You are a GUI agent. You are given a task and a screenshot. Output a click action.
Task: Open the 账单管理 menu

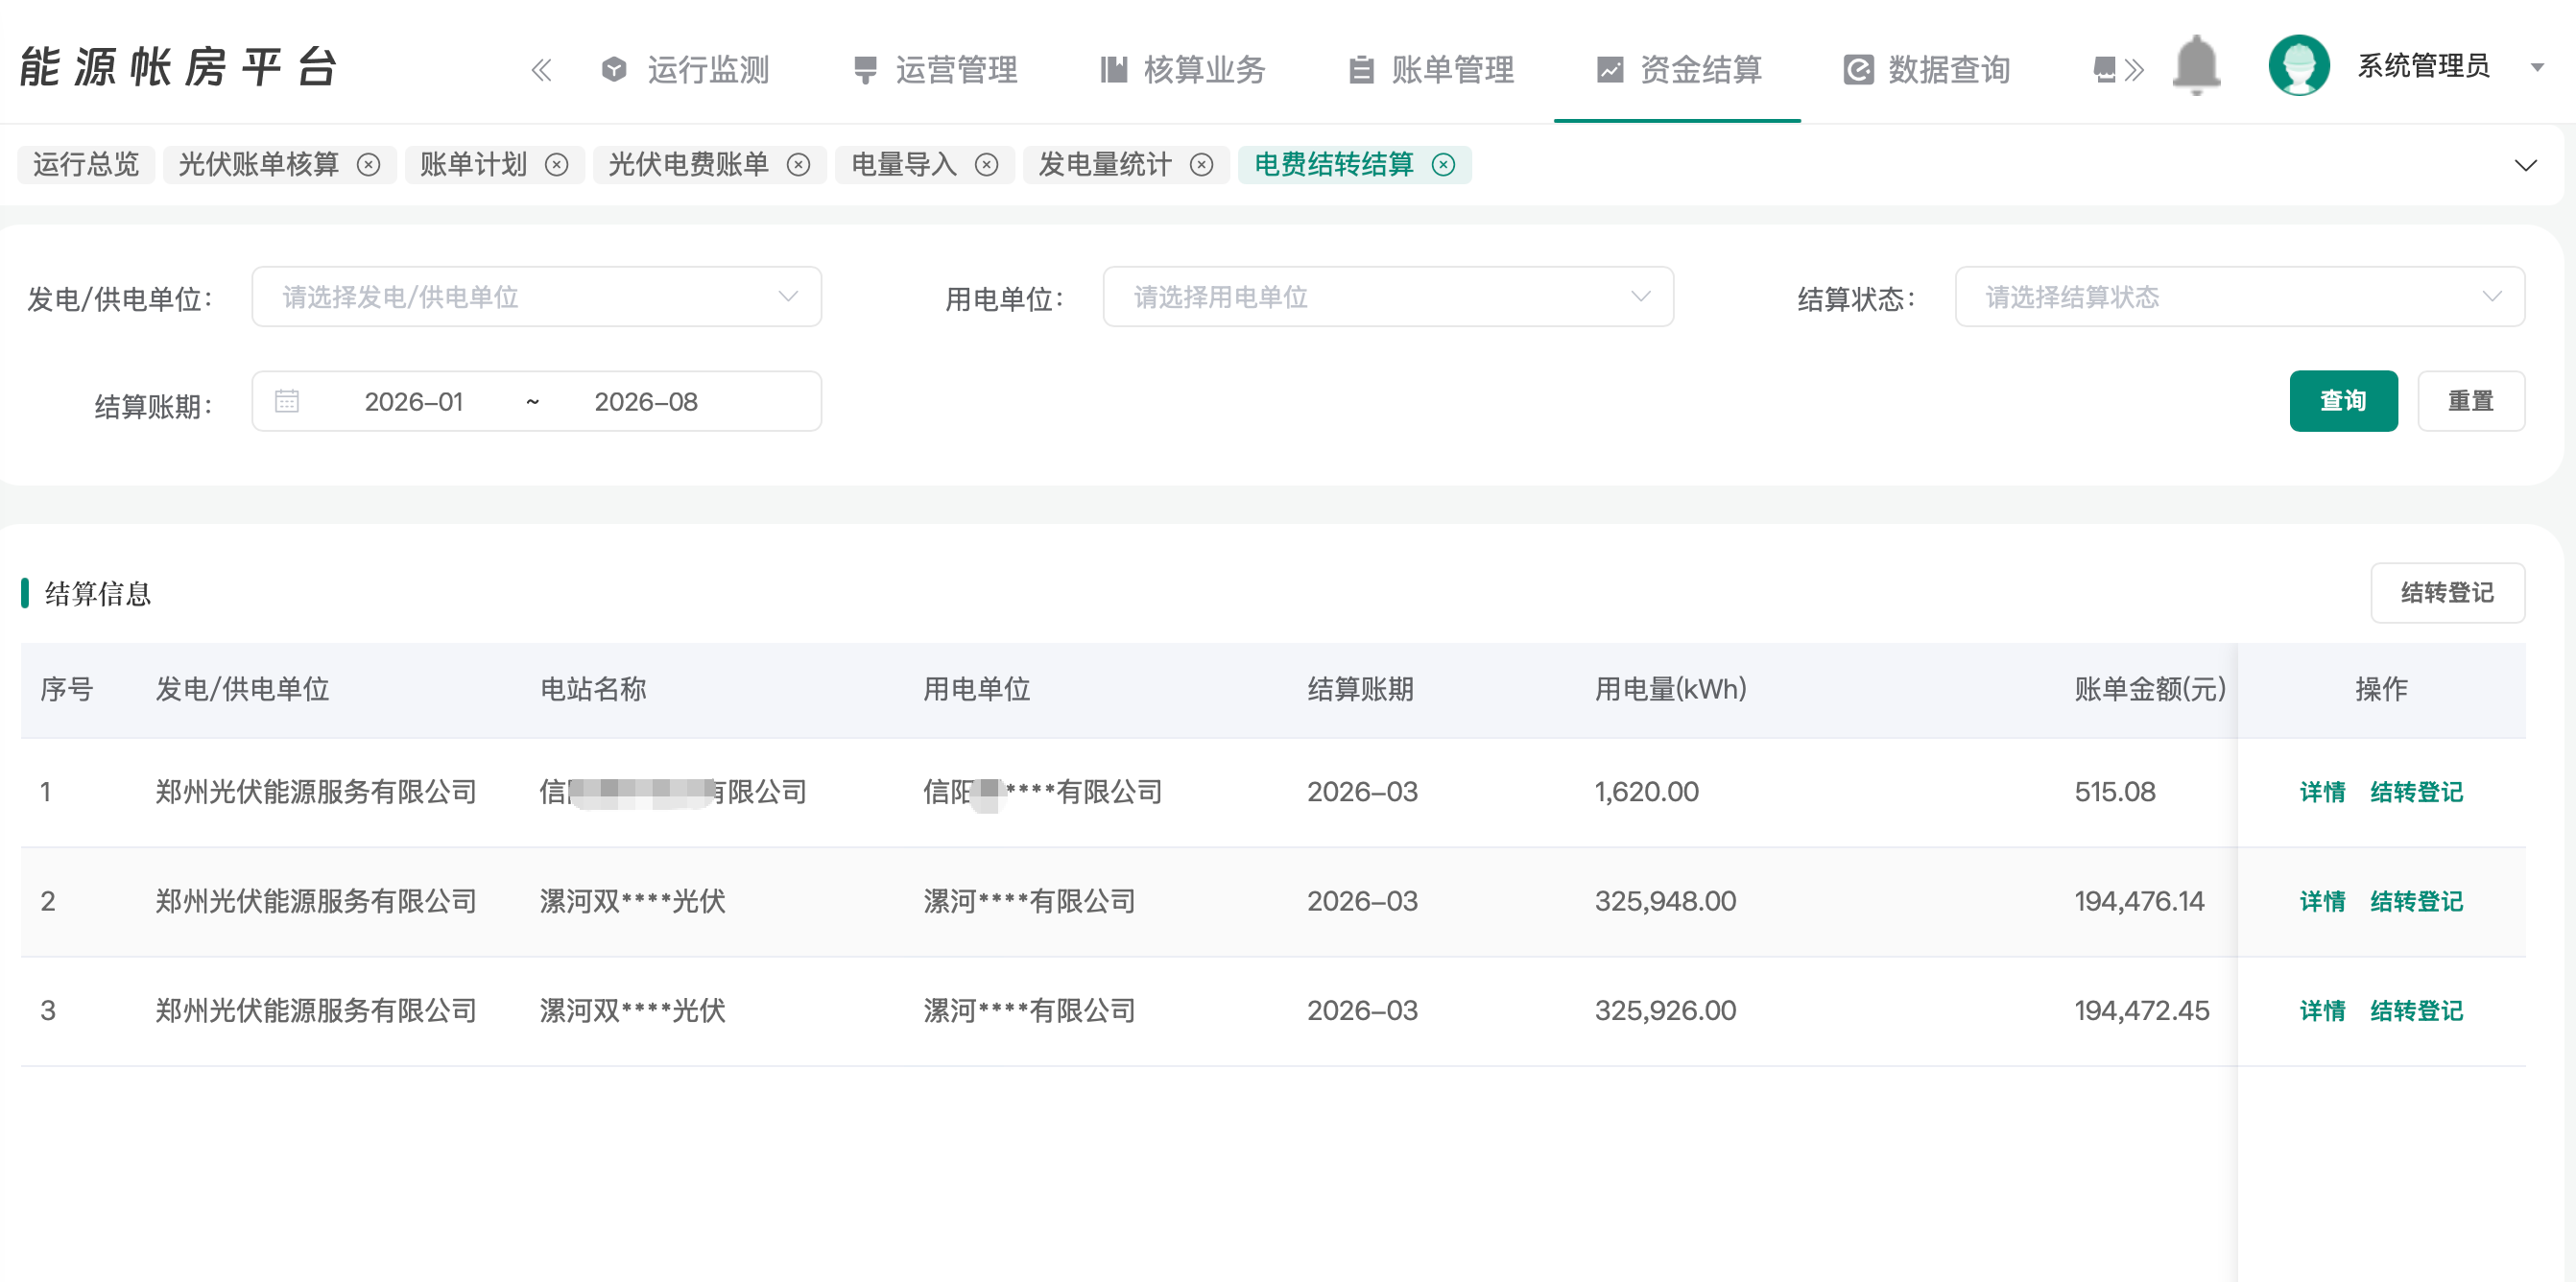click(x=1431, y=70)
